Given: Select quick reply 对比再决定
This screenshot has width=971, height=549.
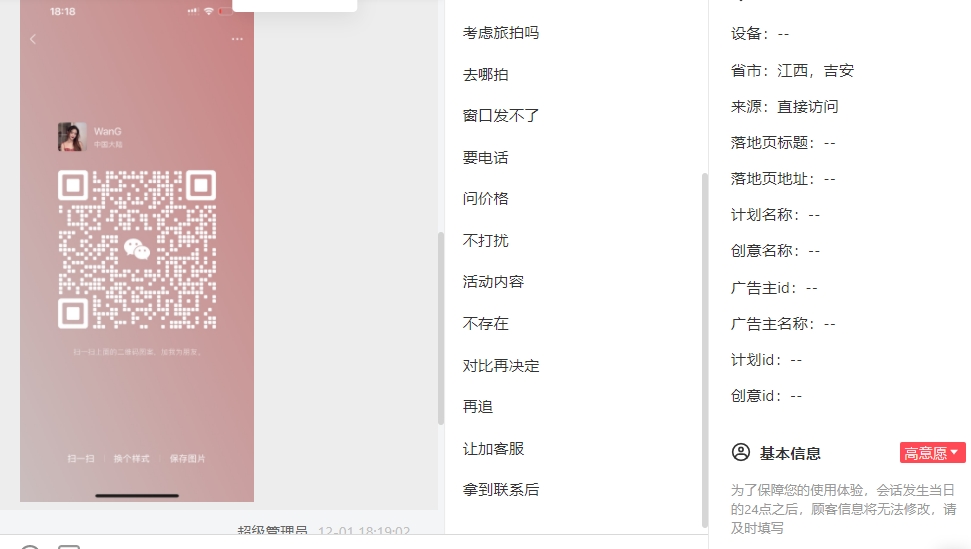Looking at the screenshot, I should (500, 365).
